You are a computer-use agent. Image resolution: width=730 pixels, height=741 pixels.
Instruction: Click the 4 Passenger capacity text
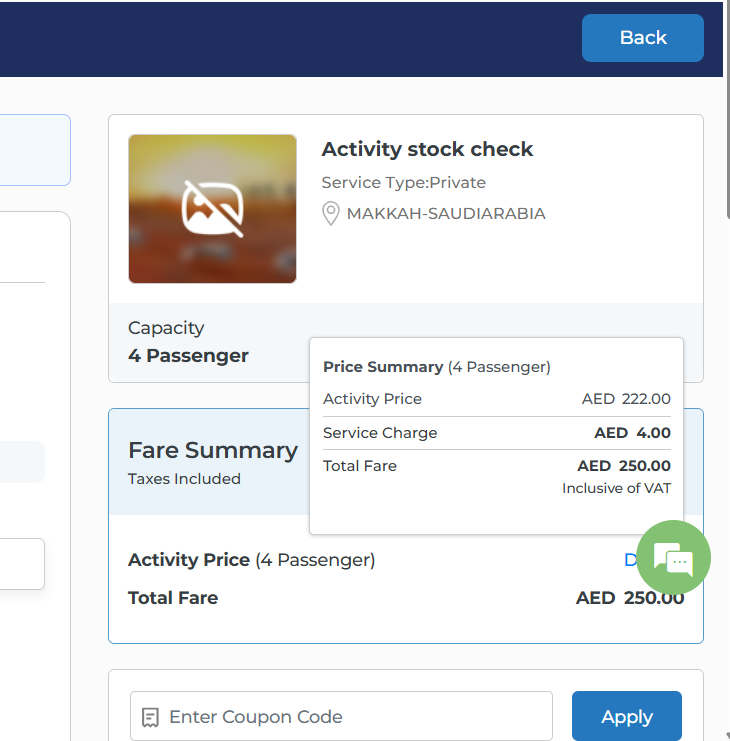(x=188, y=355)
